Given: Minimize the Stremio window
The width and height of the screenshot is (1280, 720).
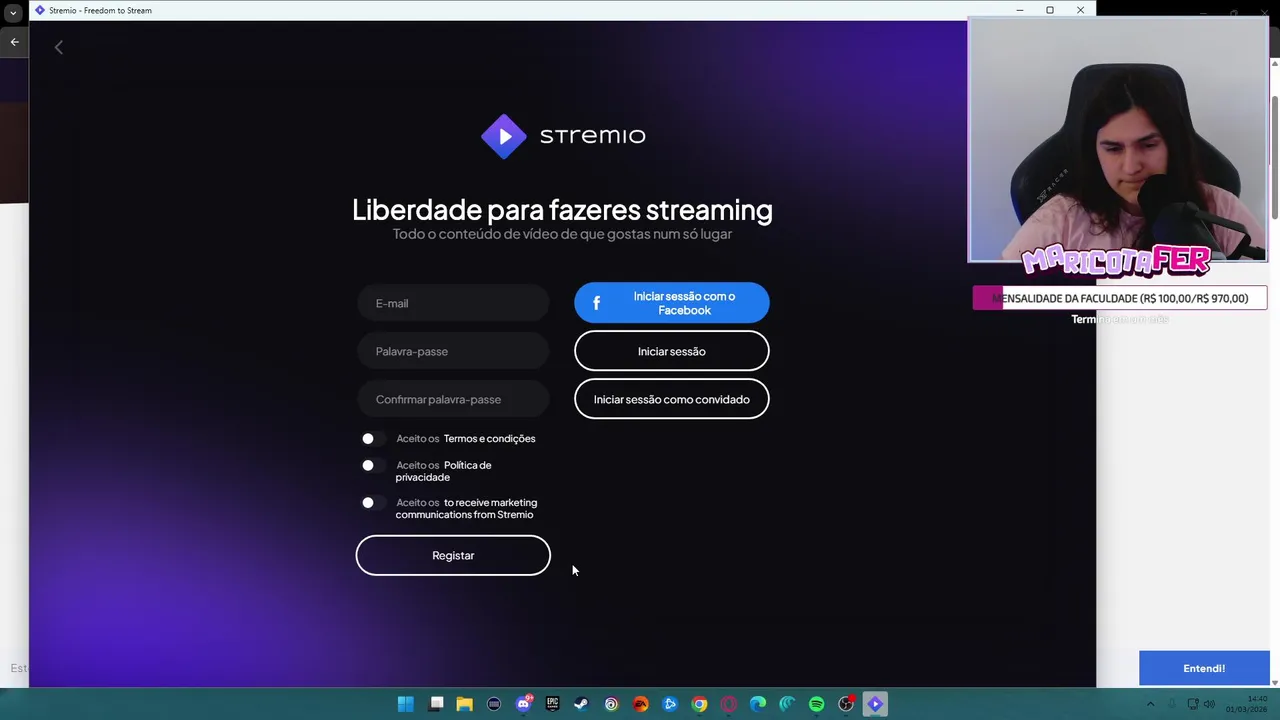Looking at the screenshot, I should tap(1020, 10).
